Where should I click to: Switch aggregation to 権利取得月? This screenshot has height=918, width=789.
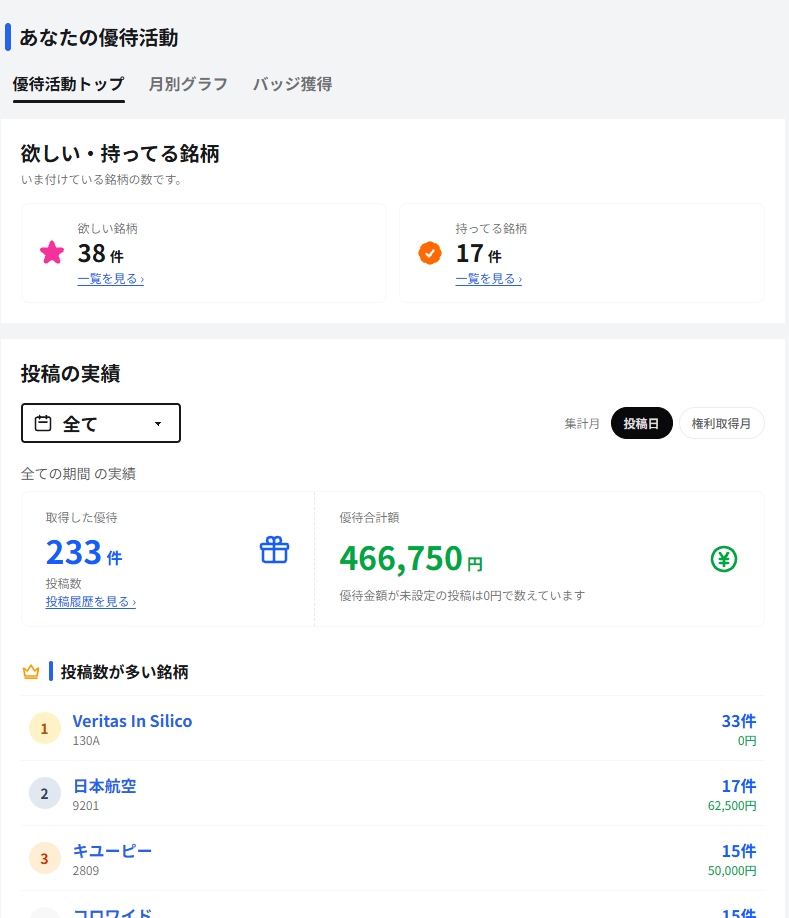click(x=721, y=423)
